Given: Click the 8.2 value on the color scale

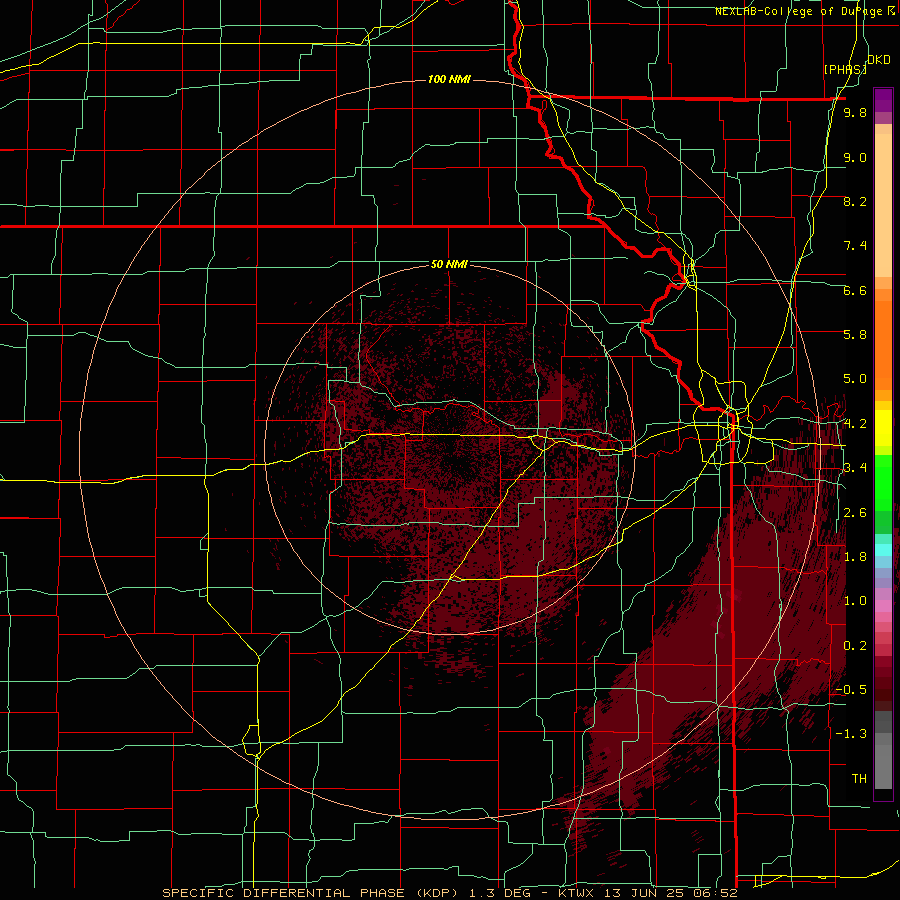Looking at the screenshot, I should pos(855,201).
